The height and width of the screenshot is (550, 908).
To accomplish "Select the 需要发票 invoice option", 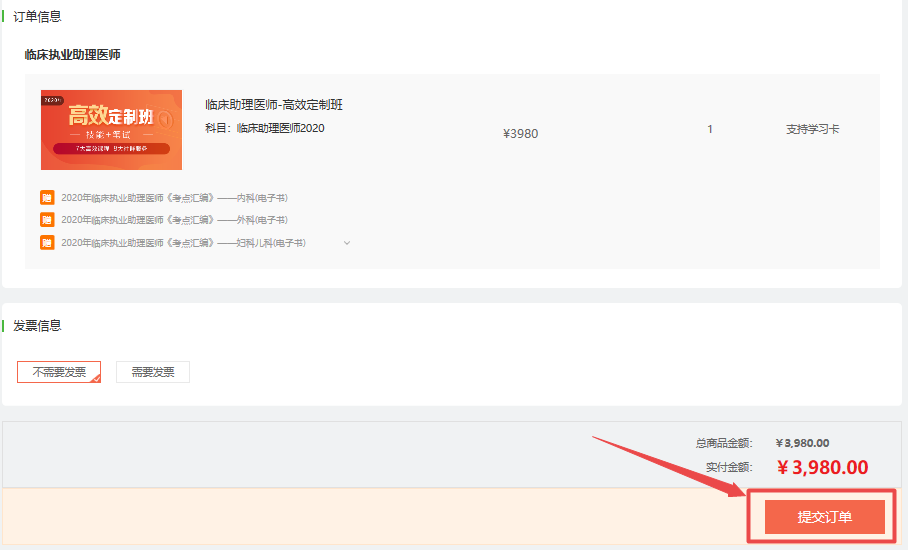I will pyautogui.click(x=153, y=372).
